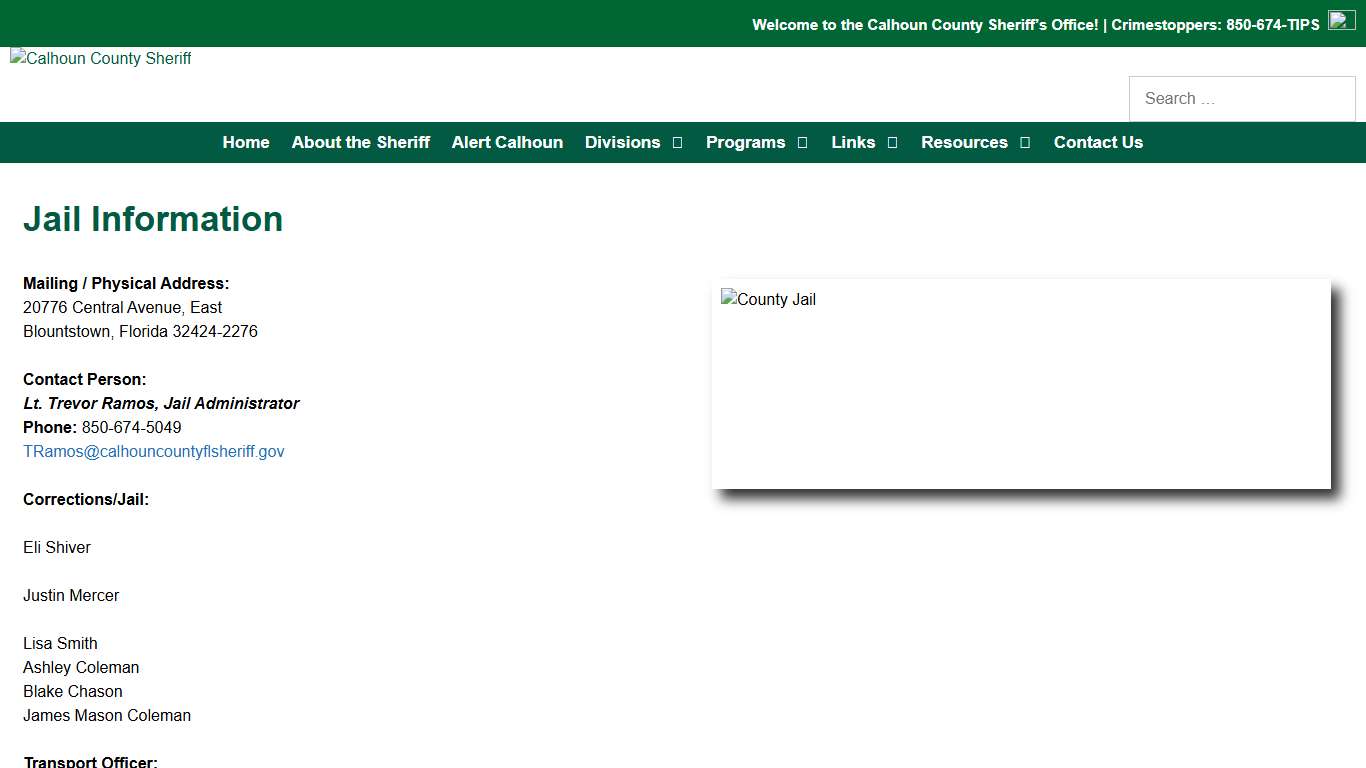
Task: Click the Jail Information heading
Action: [x=153, y=219]
